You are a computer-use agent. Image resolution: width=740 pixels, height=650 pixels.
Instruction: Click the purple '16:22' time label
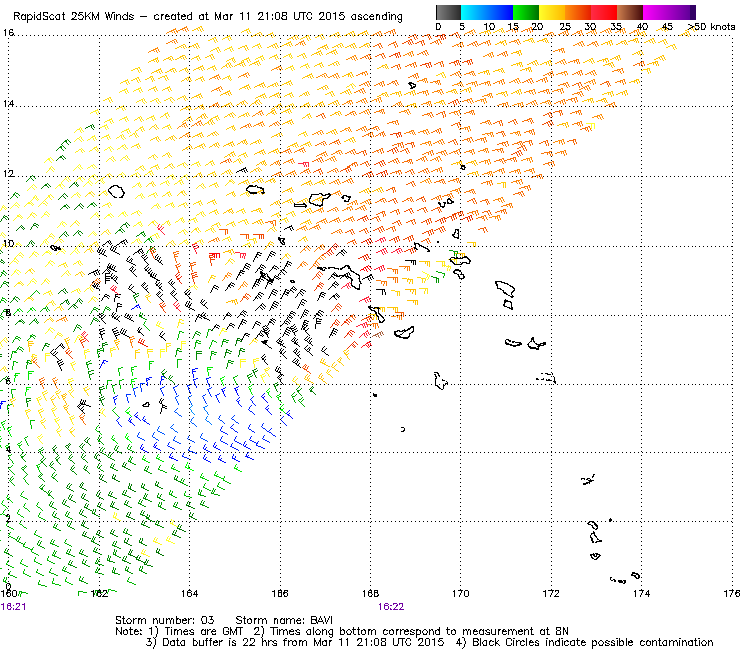pos(391,607)
